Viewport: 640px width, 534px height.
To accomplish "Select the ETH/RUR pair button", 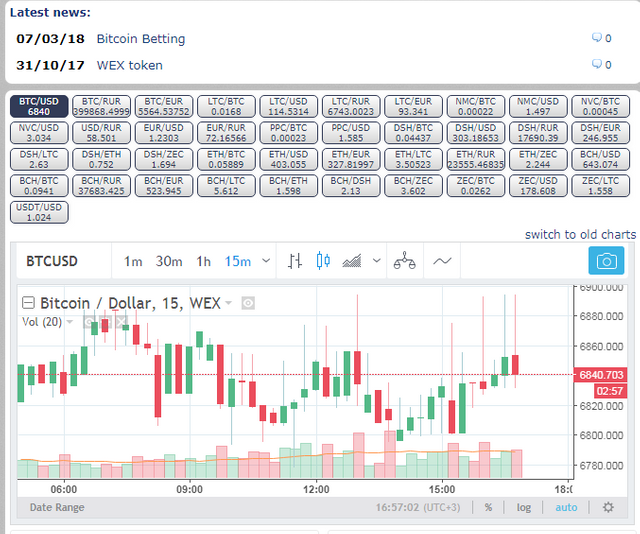I will [x=476, y=160].
